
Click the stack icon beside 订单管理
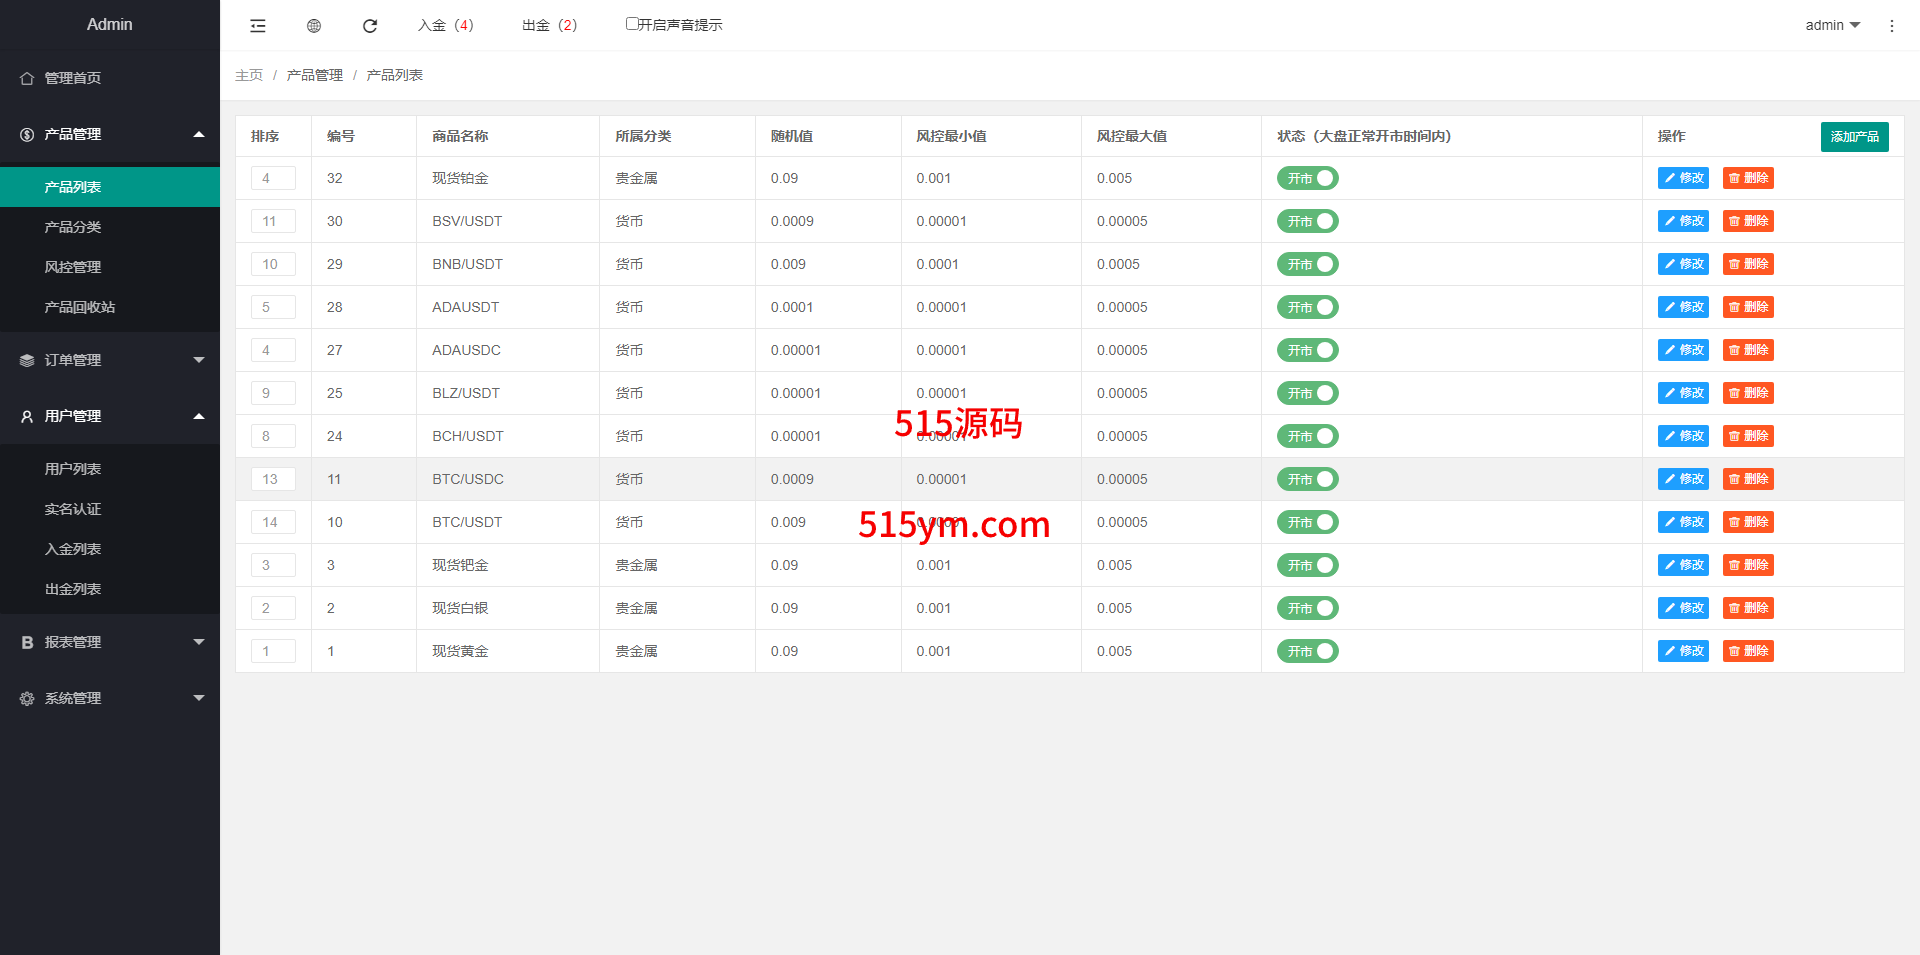click(x=27, y=360)
